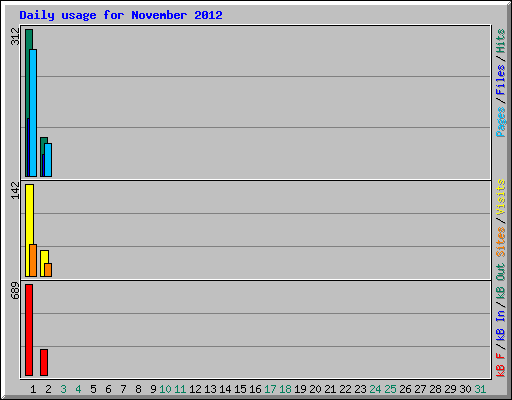The height and width of the screenshot is (400, 512).
Task: Click the orange Sites bar for day 2
Action: [48, 270]
